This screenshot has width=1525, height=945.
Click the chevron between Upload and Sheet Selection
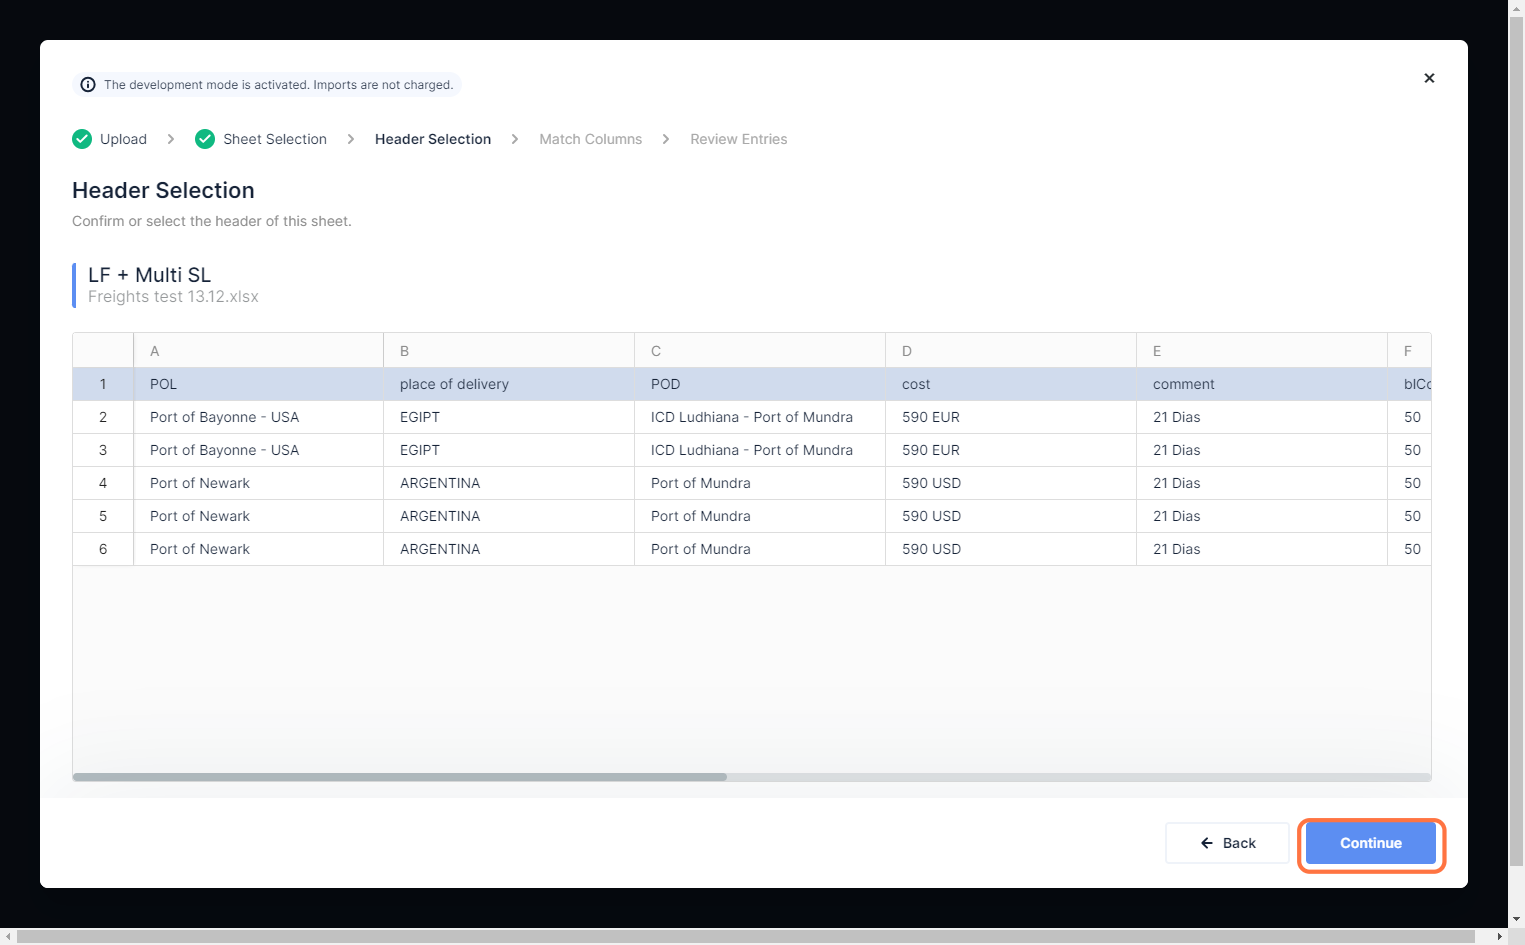pos(171,139)
